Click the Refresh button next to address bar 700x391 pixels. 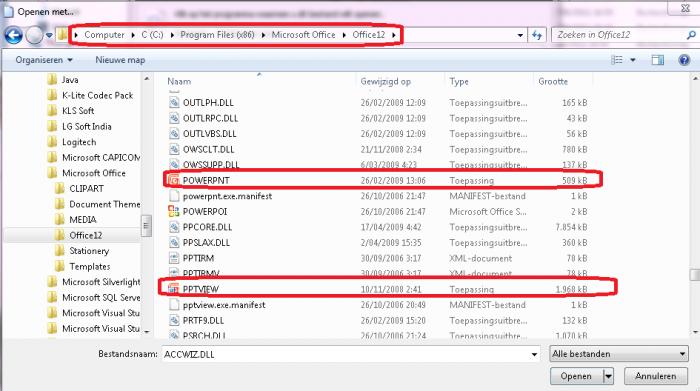click(x=537, y=35)
